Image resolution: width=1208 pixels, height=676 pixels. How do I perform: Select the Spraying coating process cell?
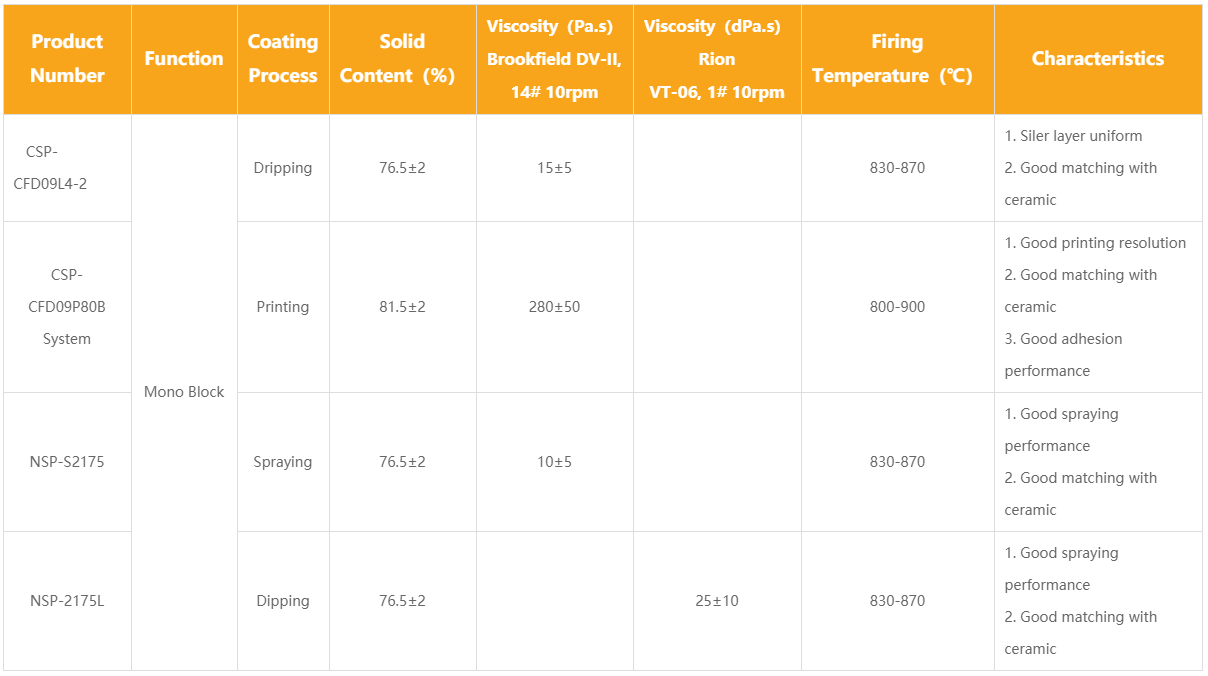pyautogui.click(x=283, y=462)
